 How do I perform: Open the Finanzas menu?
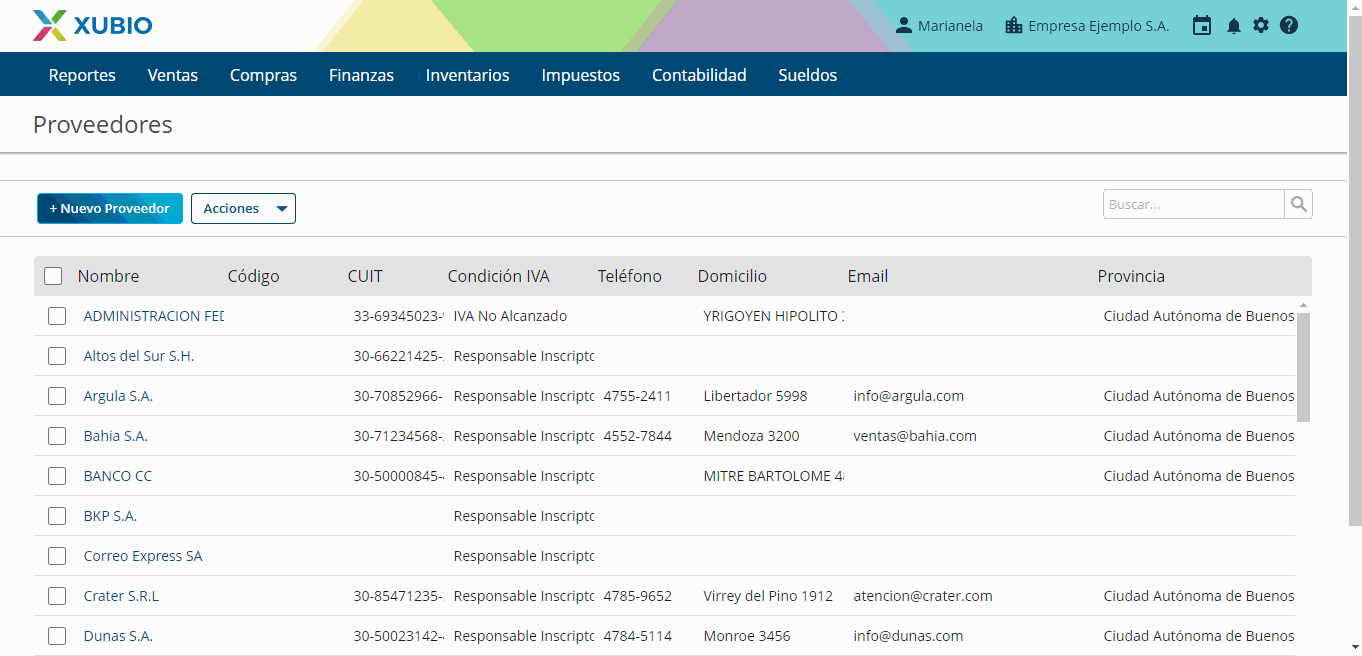click(x=361, y=75)
